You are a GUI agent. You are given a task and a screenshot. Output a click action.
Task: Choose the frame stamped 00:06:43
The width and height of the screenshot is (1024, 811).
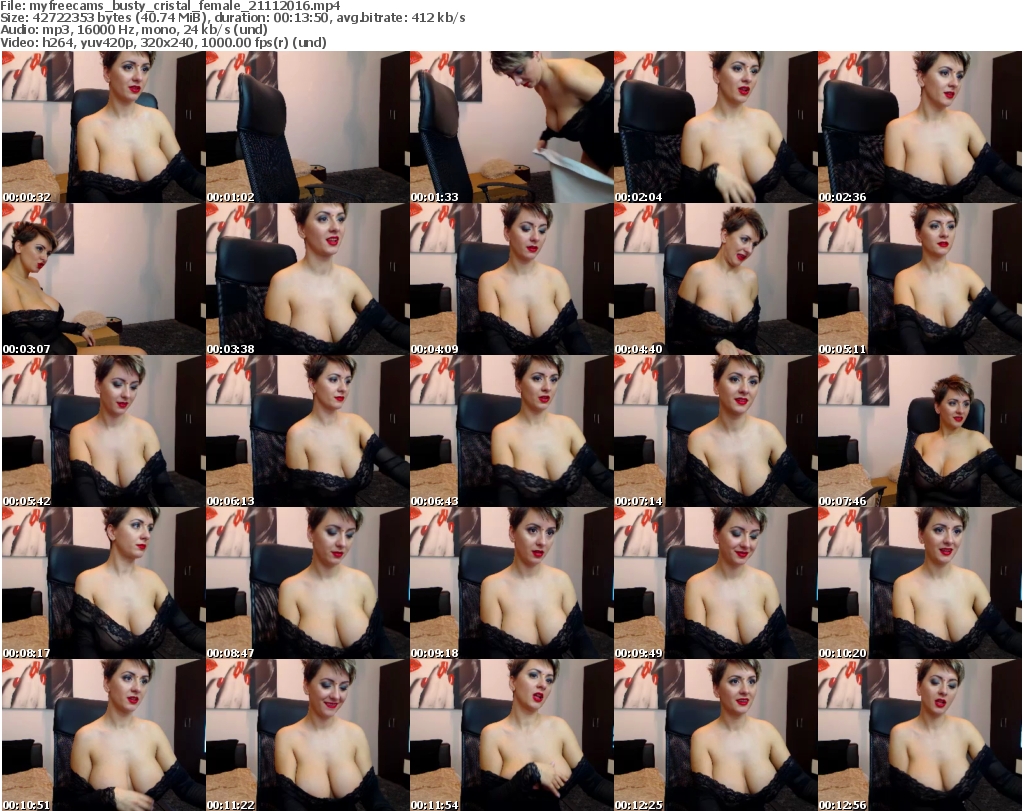pos(511,431)
